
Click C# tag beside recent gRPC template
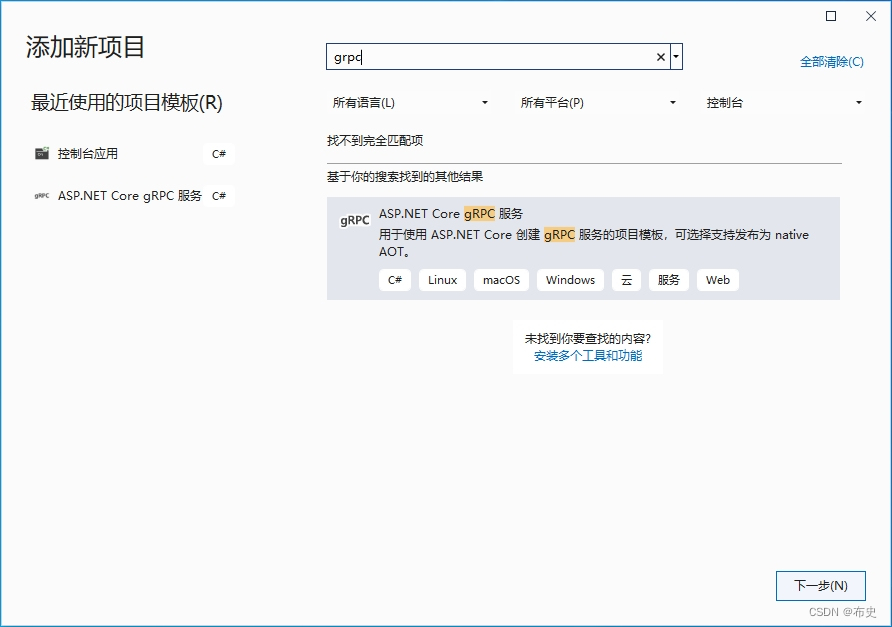click(219, 196)
